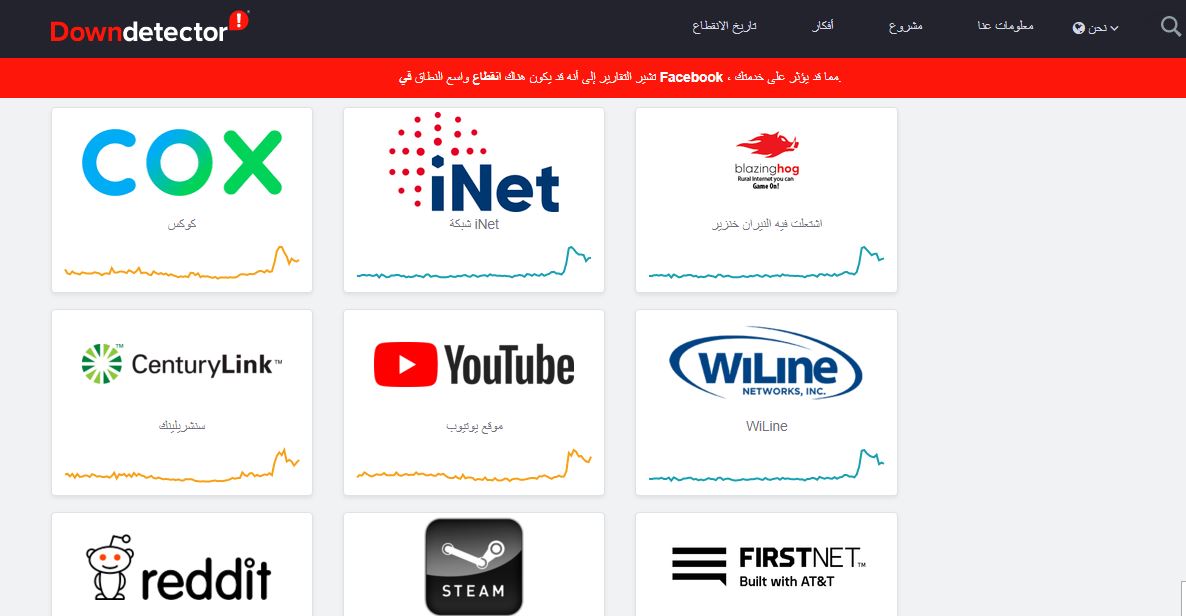The width and height of the screenshot is (1186, 616).
Task: Open the search magnifier icon
Action: [x=1170, y=27]
